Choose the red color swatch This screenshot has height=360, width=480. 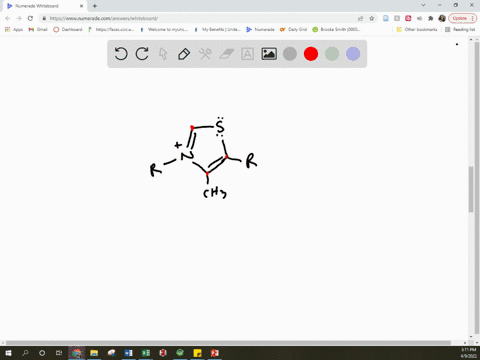tap(311, 54)
